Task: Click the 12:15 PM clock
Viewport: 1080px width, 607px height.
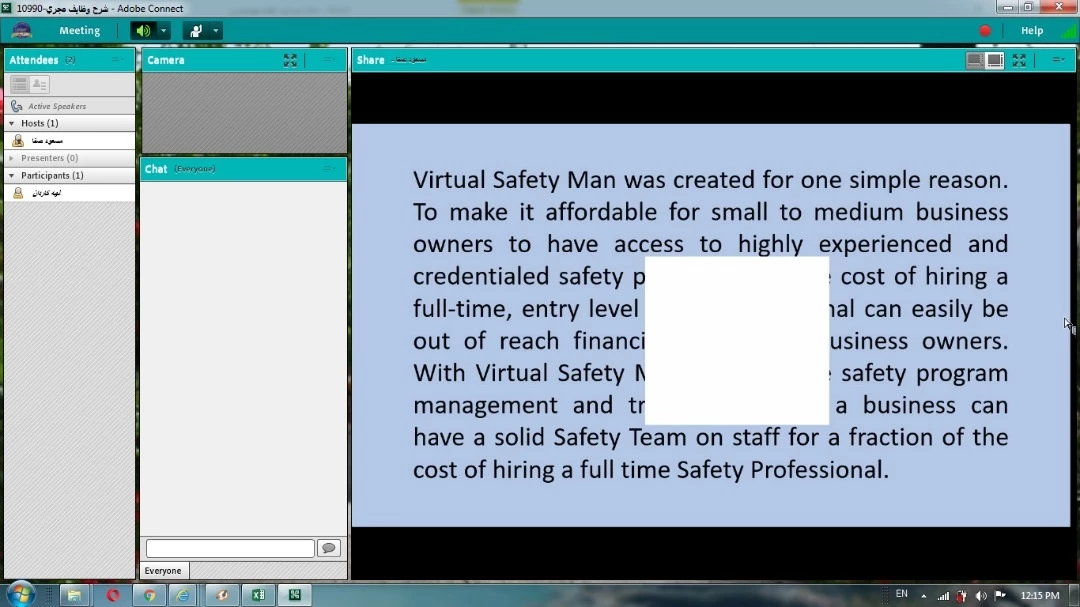Action: tap(1040, 595)
